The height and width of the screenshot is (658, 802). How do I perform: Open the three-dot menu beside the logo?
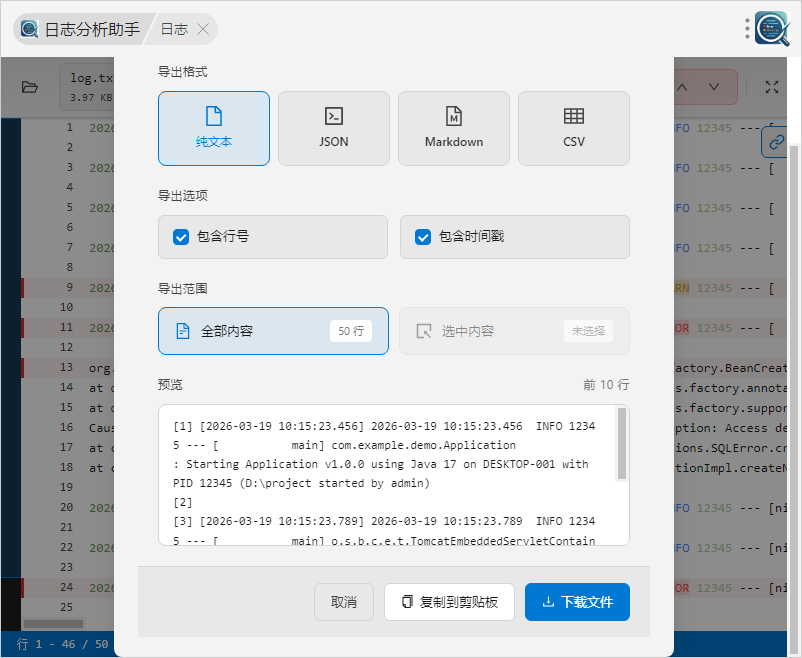(747, 29)
